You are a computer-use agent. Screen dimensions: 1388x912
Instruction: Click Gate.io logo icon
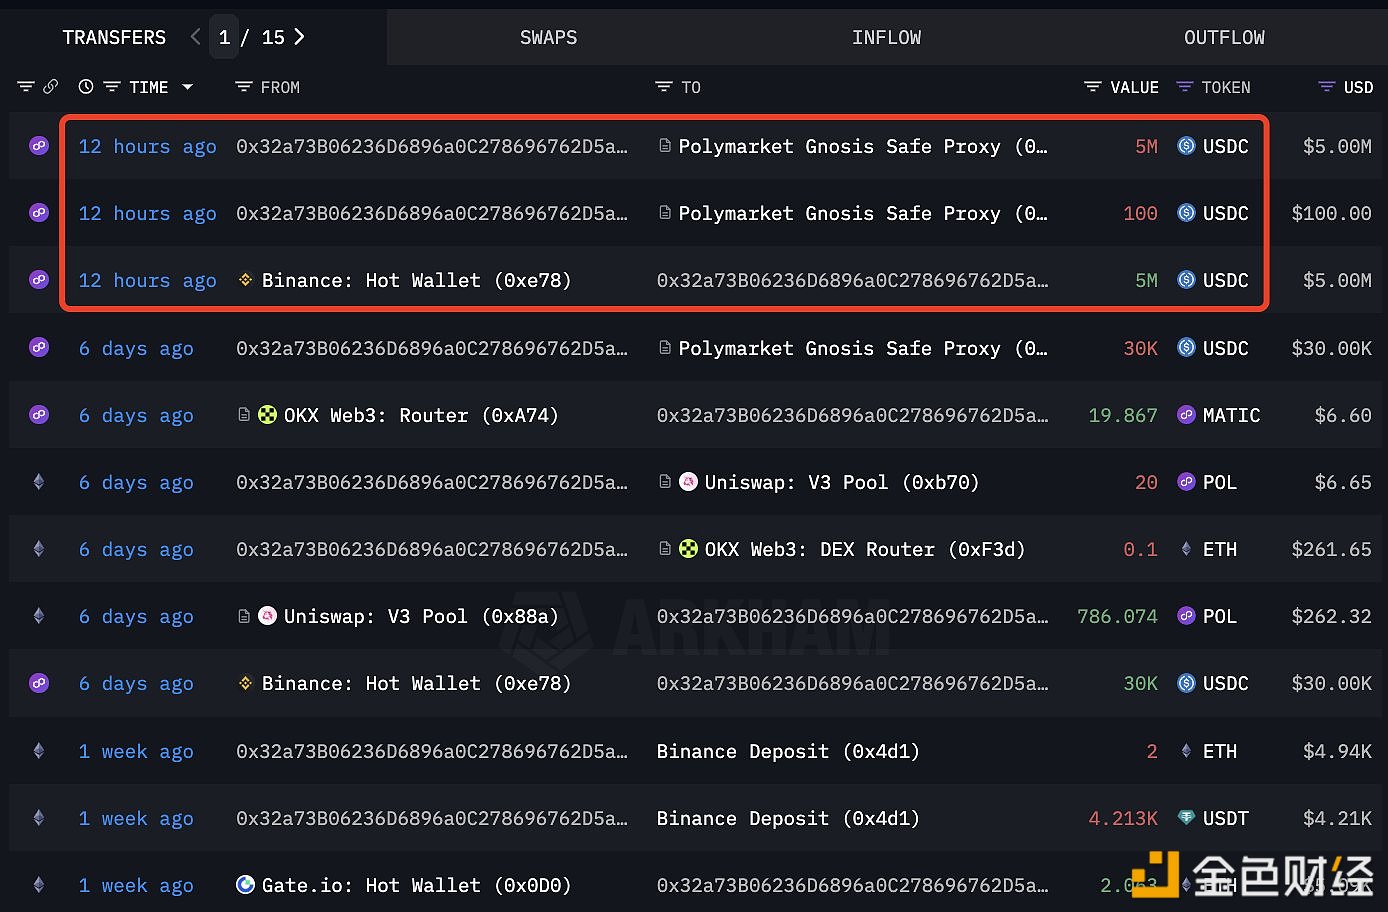(x=245, y=885)
